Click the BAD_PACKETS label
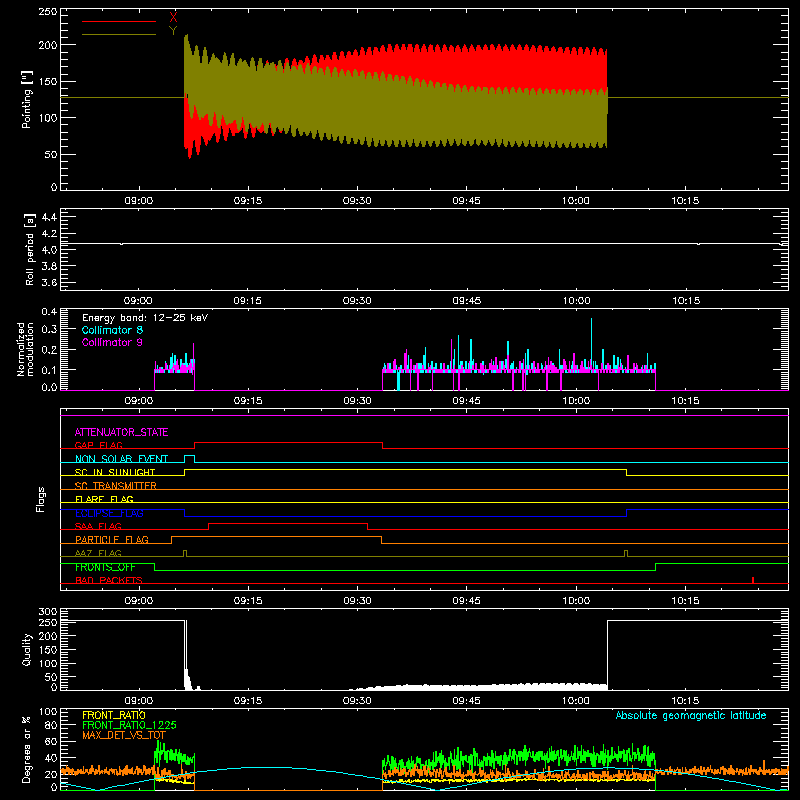The height and width of the screenshot is (800, 800). pos(109,580)
